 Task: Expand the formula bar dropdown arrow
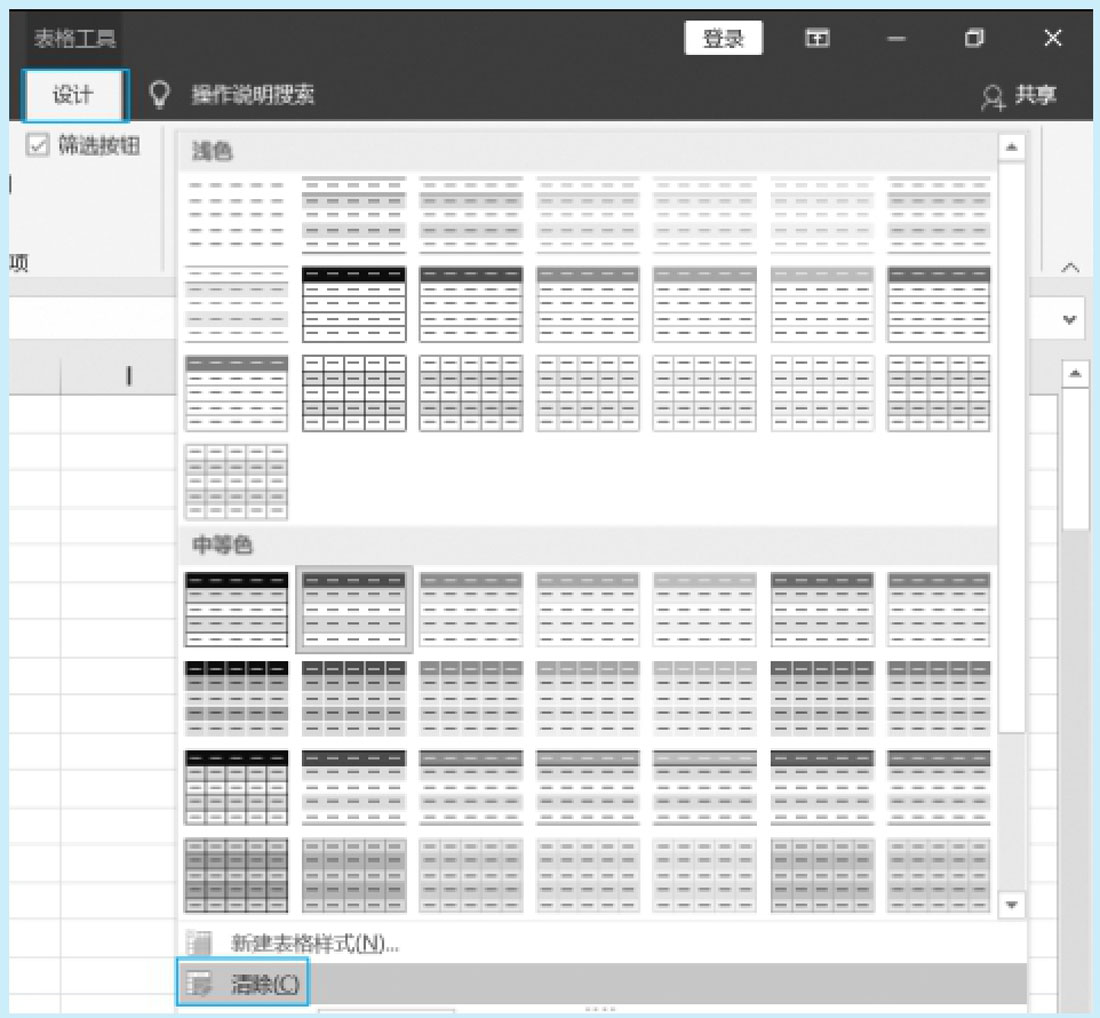tap(1070, 320)
